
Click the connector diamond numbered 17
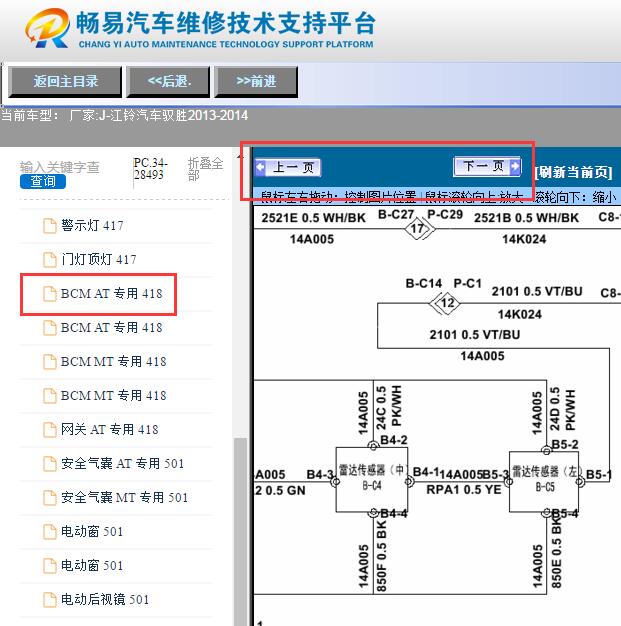pyautogui.click(x=417, y=229)
